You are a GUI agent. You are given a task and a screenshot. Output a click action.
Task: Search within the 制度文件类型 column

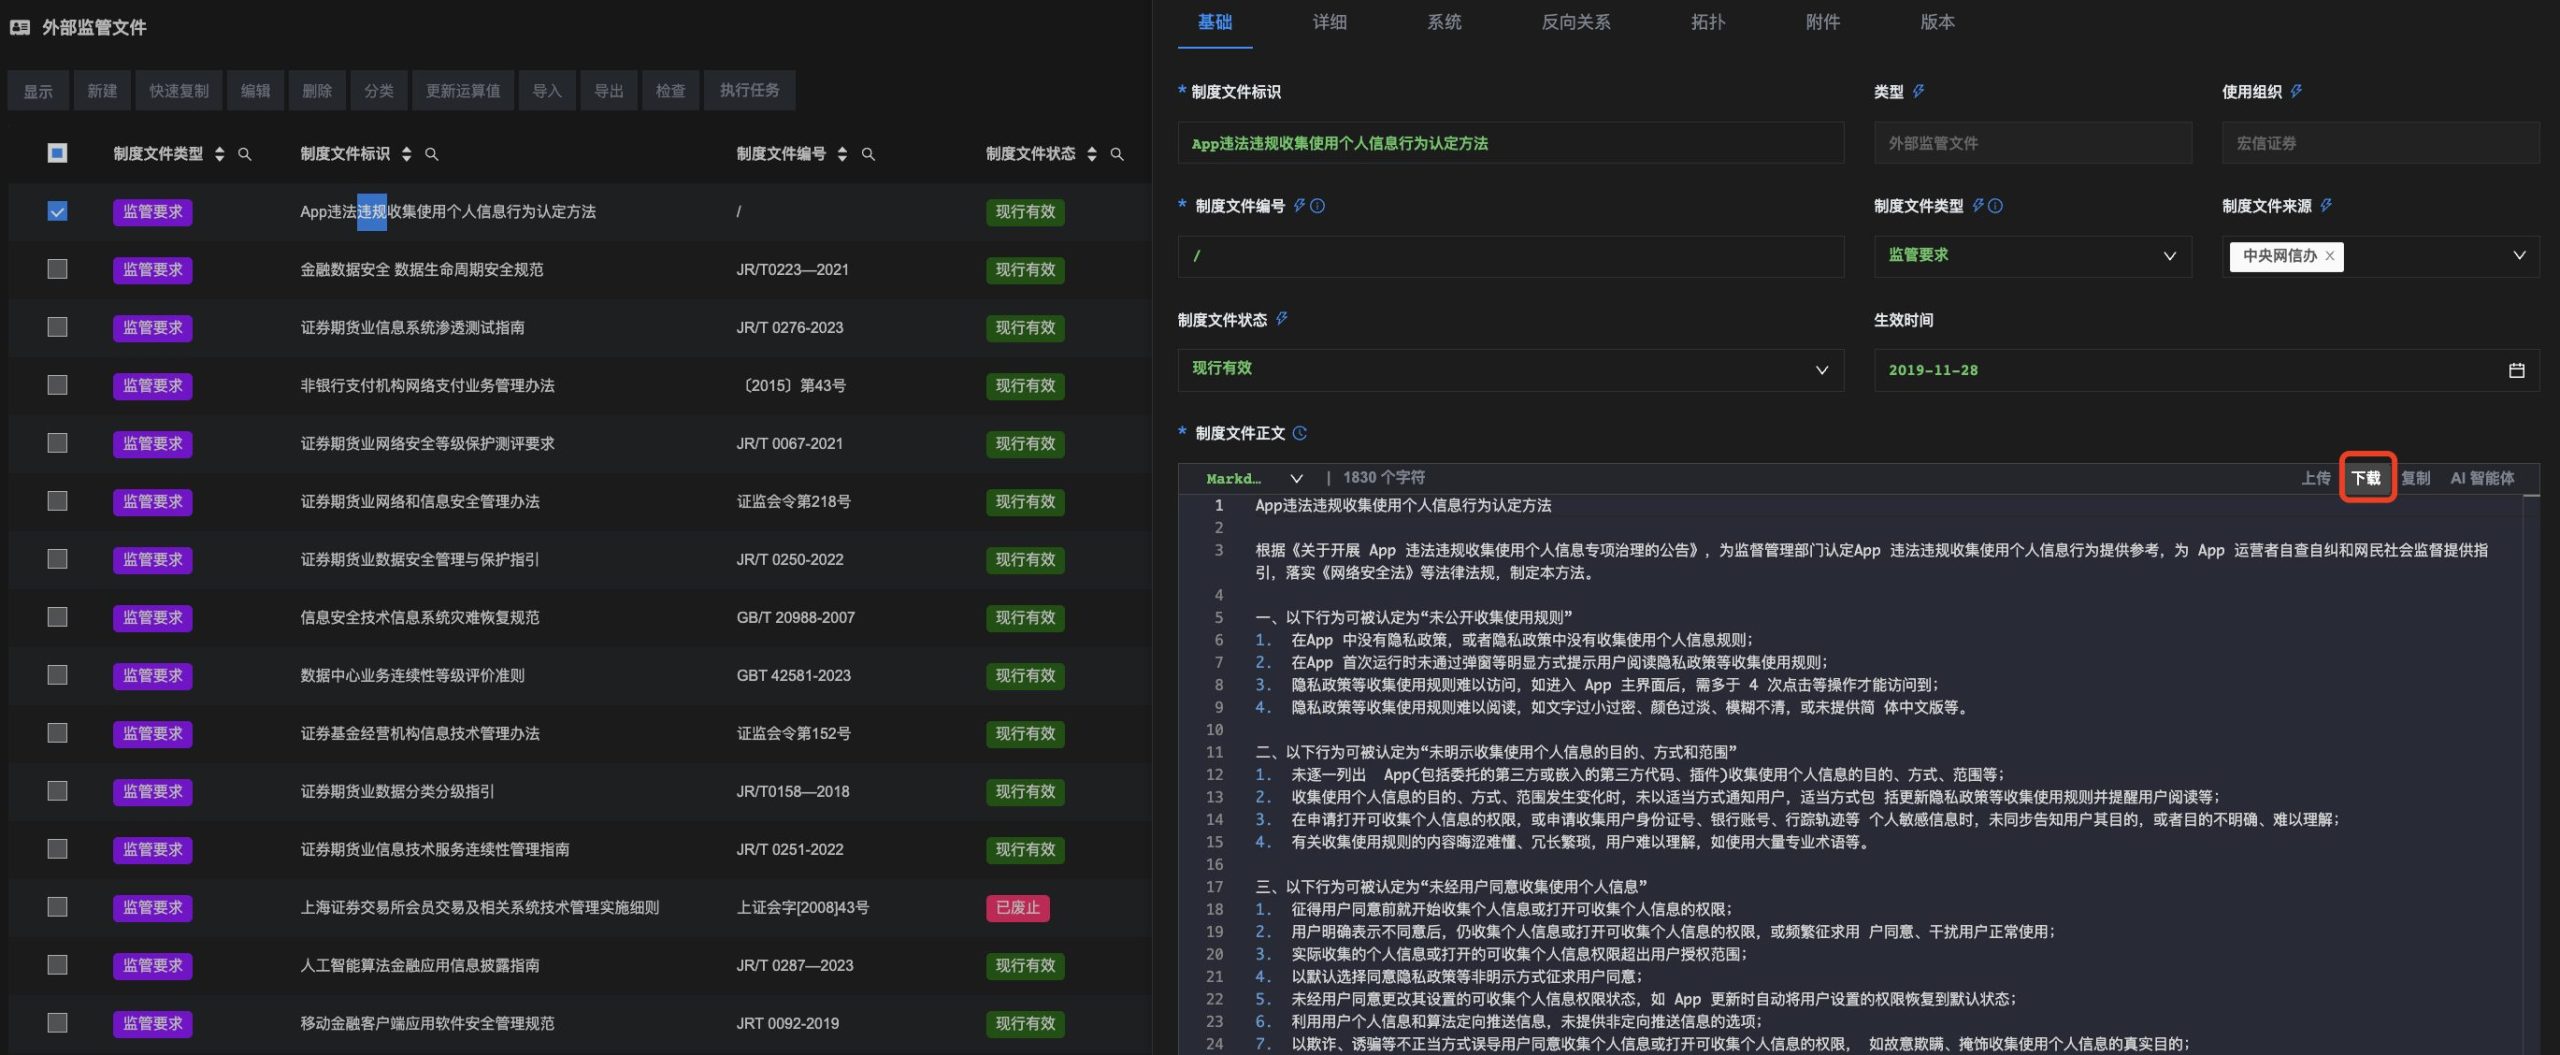(x=245, y=154)
